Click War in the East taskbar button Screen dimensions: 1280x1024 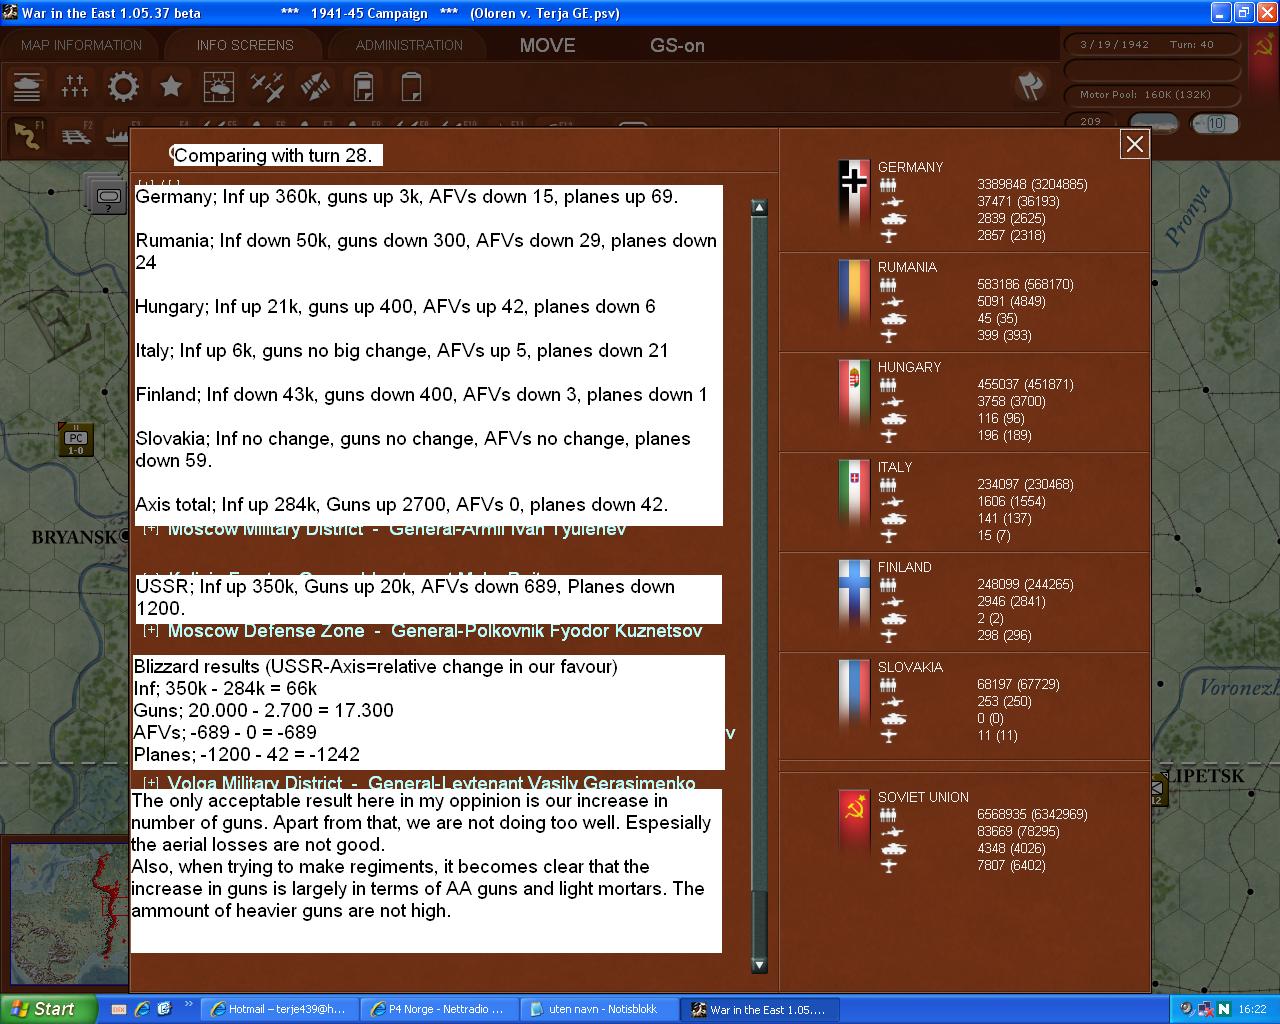760,1009
